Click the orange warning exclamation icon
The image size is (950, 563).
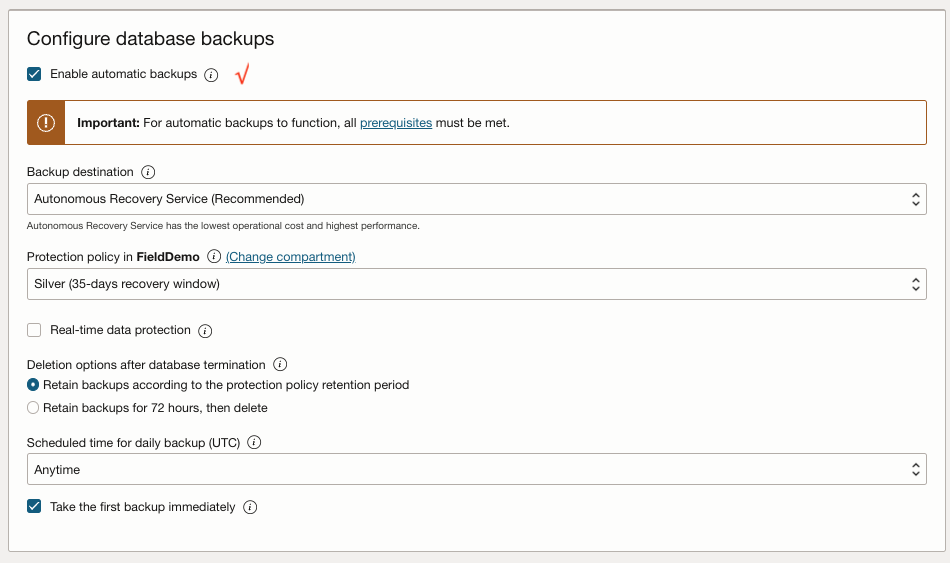46,122
